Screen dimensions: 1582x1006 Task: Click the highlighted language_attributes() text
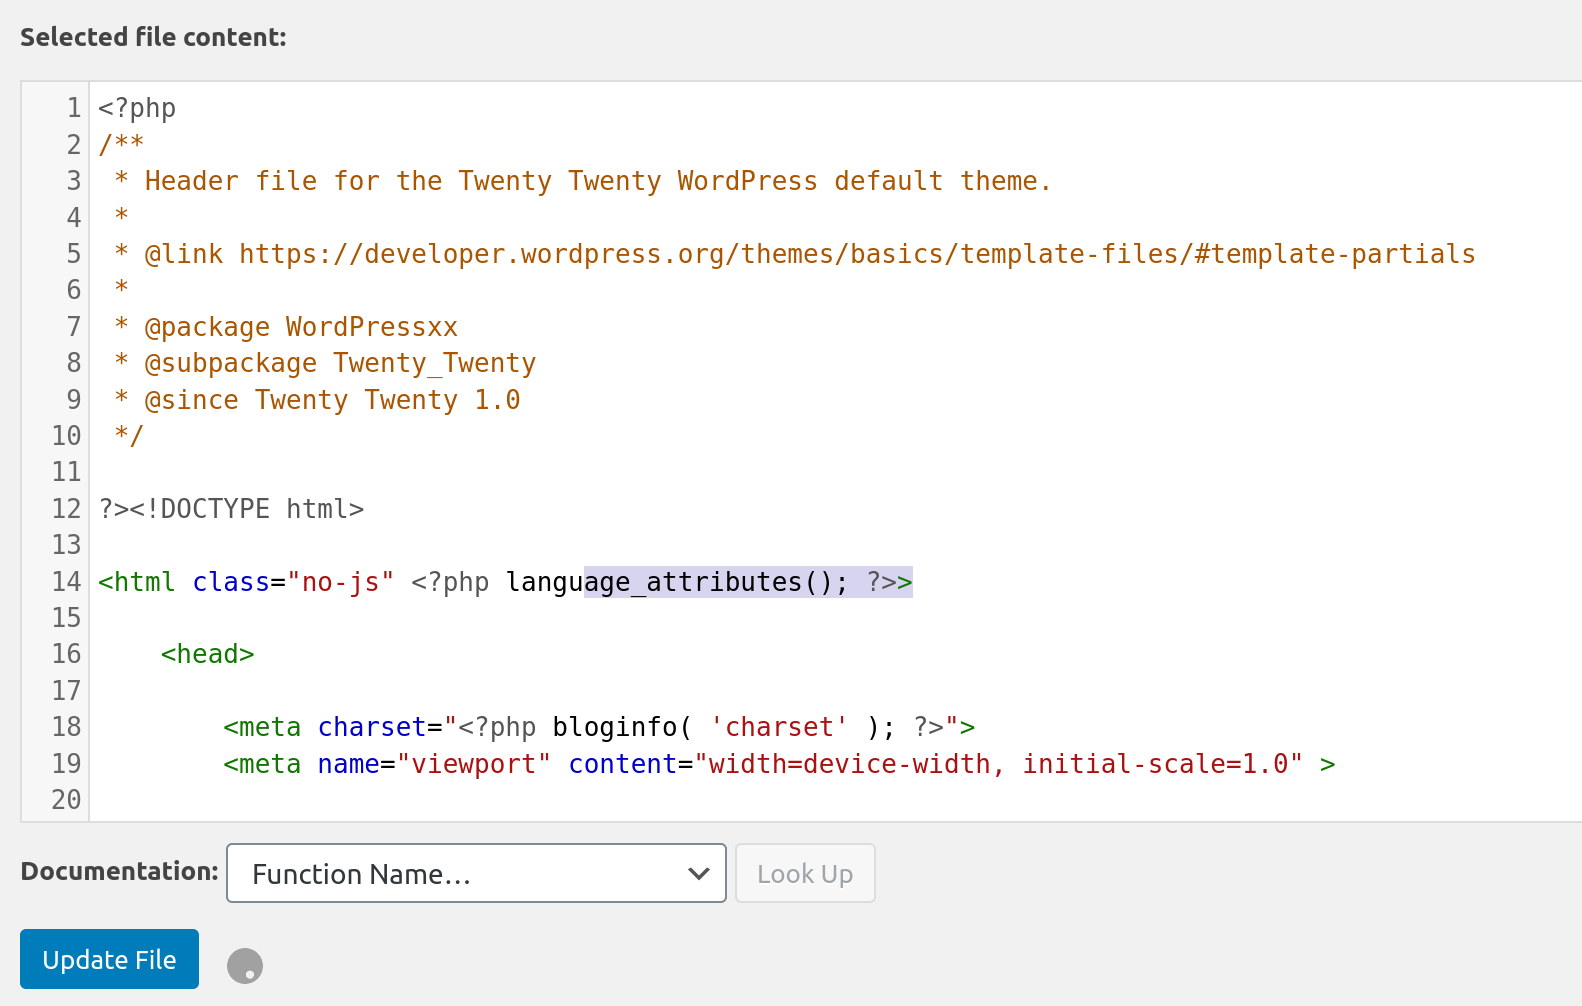(748, 582)
